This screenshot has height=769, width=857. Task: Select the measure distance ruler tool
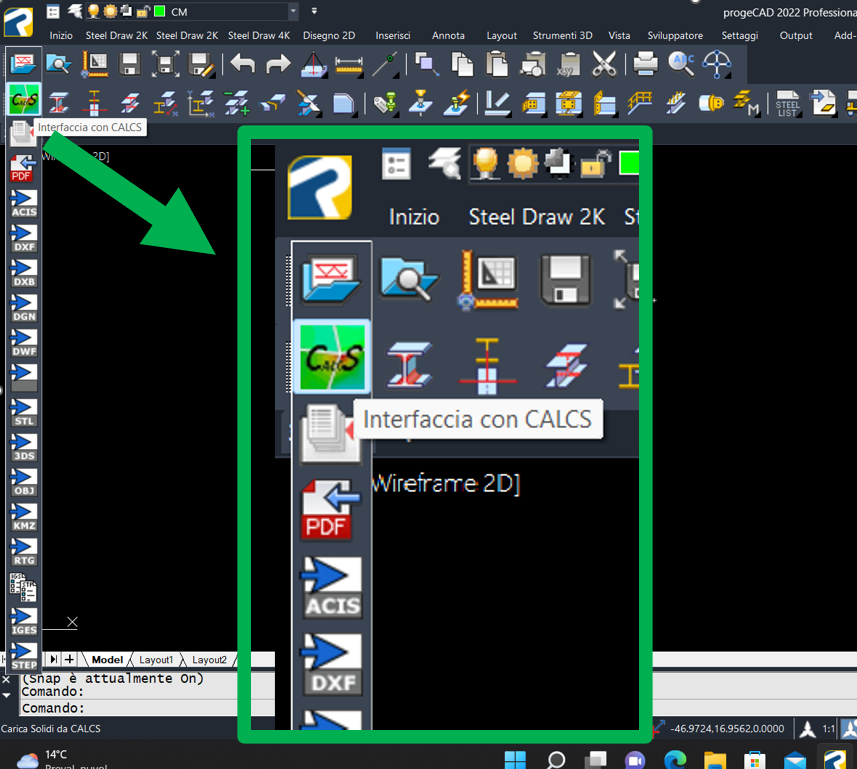348,64
